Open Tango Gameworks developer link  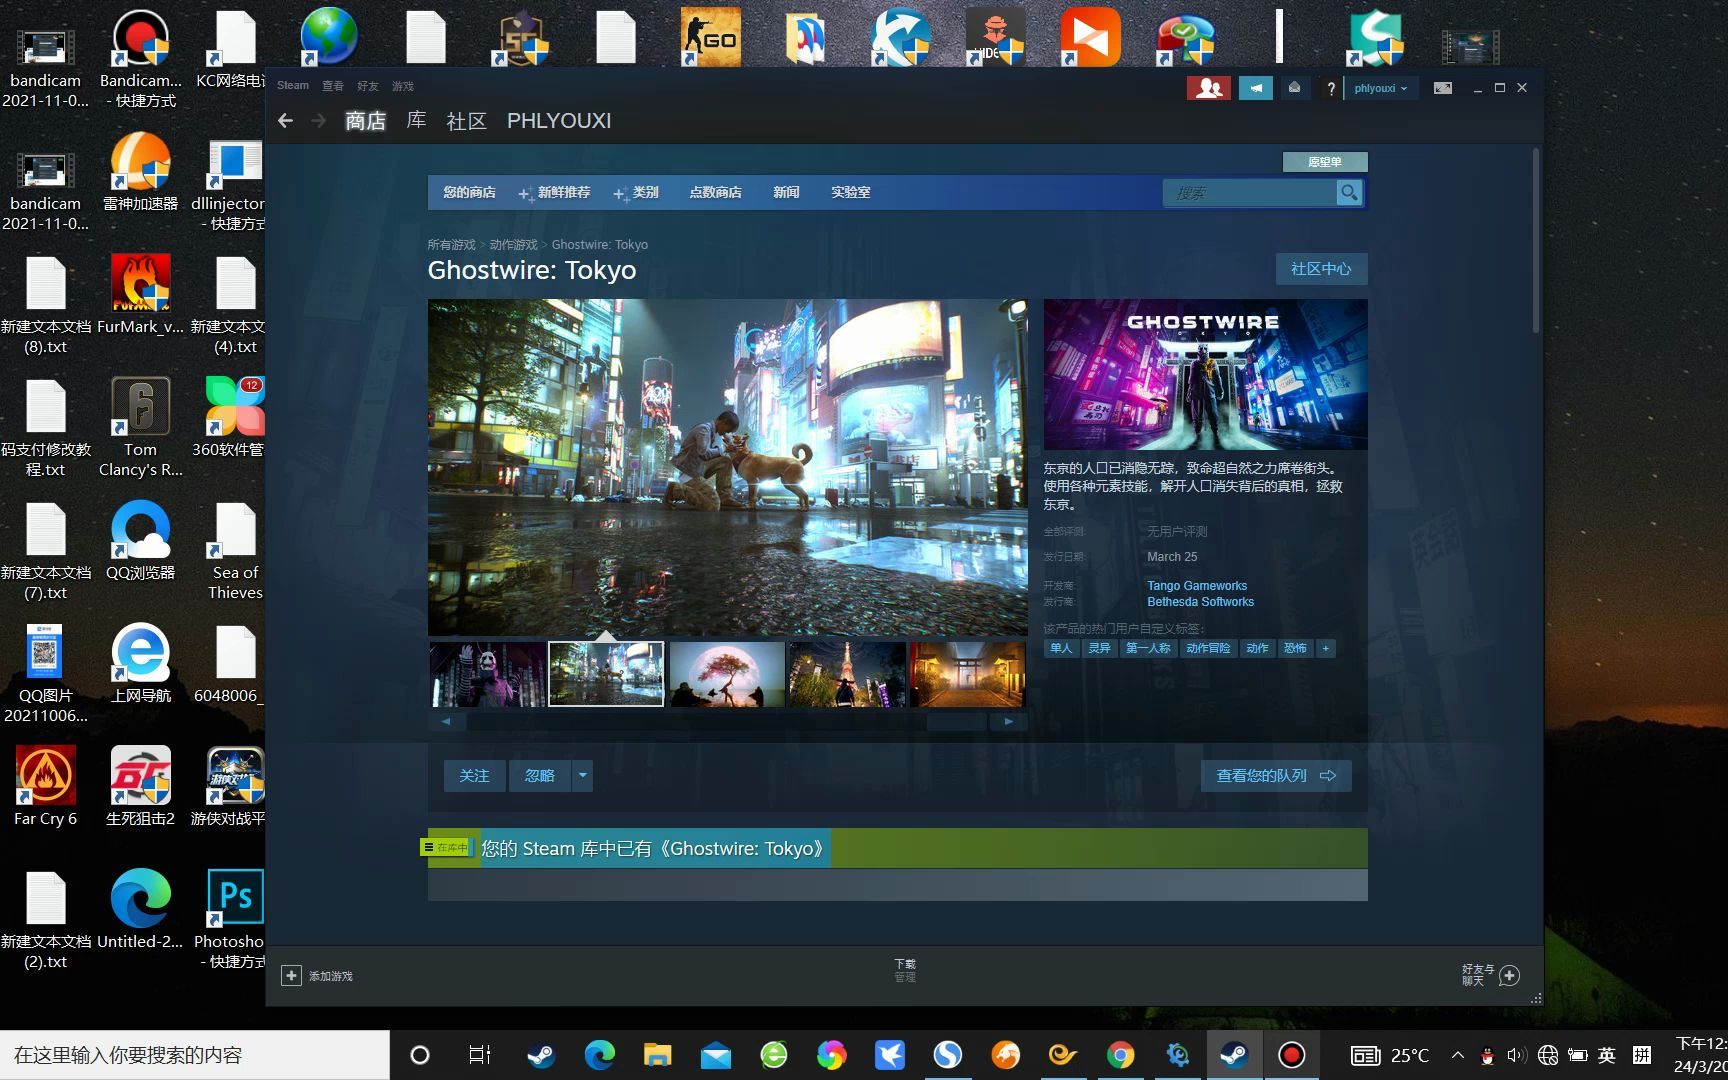[1197, 586]
